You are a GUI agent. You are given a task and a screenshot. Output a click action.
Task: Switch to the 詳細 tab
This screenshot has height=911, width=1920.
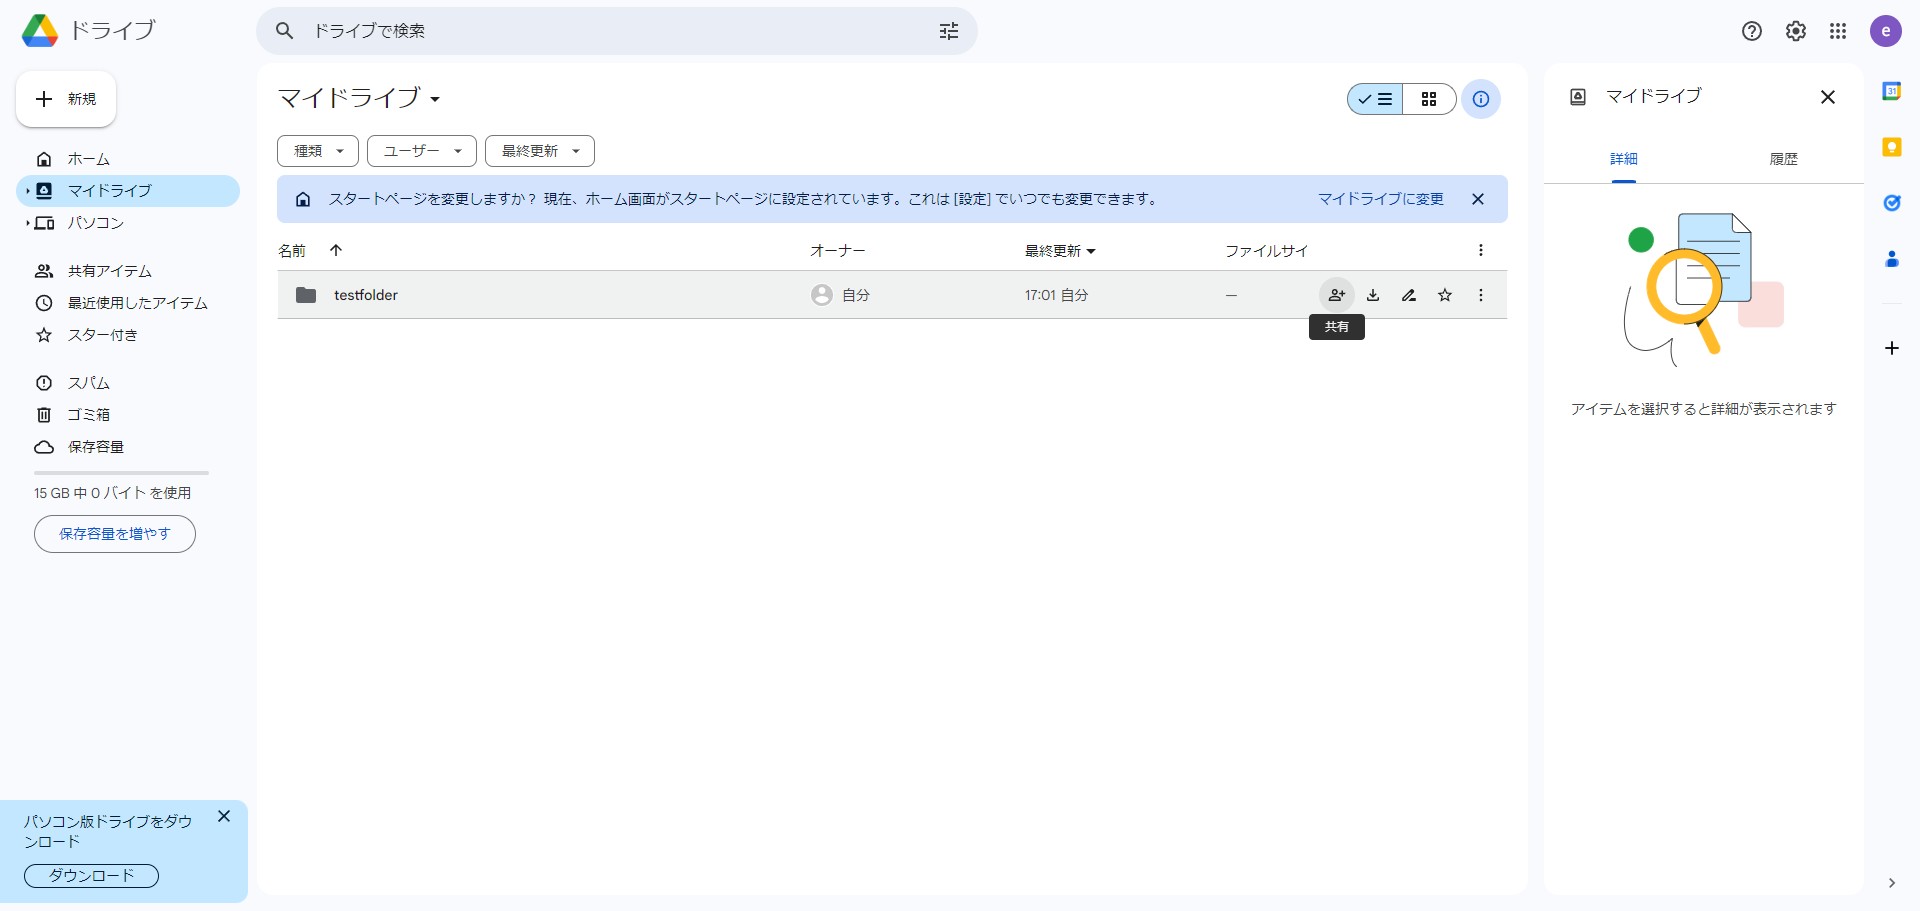[x=1624, y=159]
